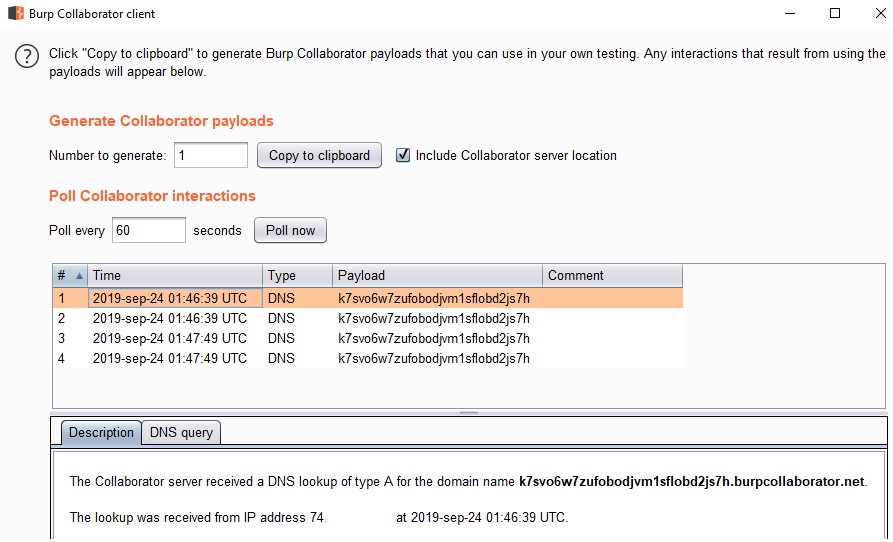Sort by the Payload column header
Viewport: 893px width, 542px height.
[437, 276]
